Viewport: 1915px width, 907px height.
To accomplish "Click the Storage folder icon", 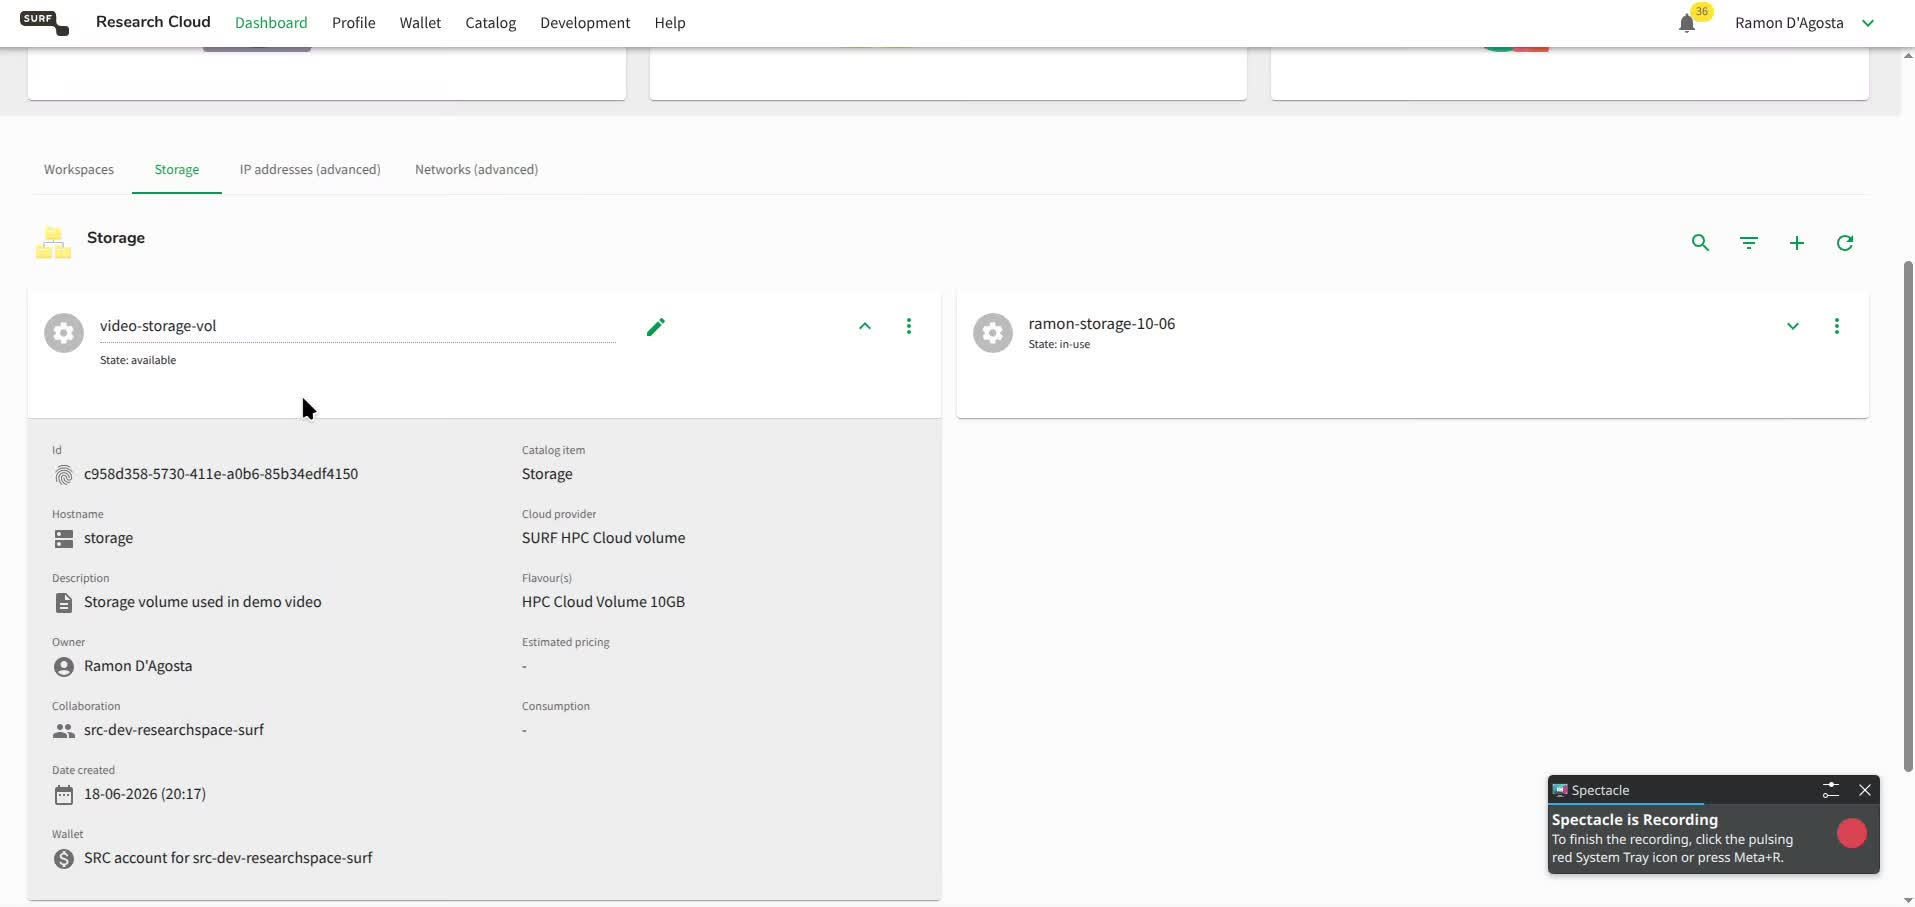I will coord(54,243).
